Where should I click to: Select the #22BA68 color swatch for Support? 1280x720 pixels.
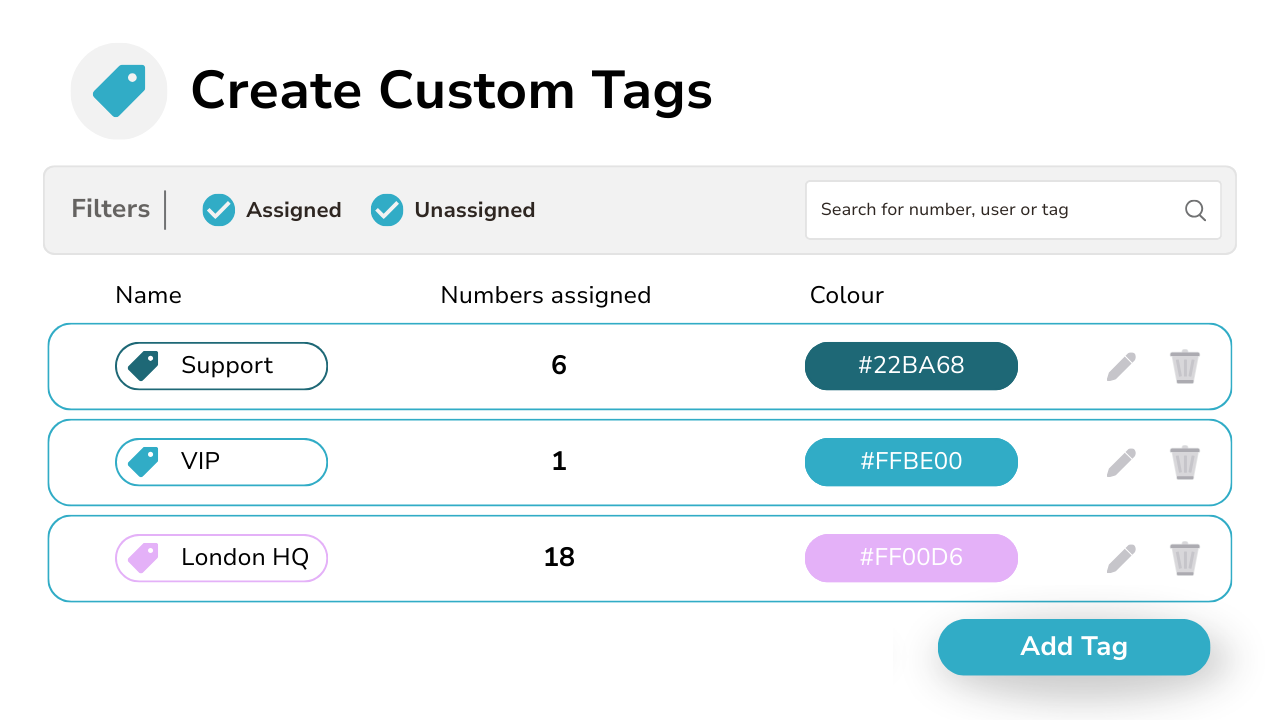tap(911, 366)
